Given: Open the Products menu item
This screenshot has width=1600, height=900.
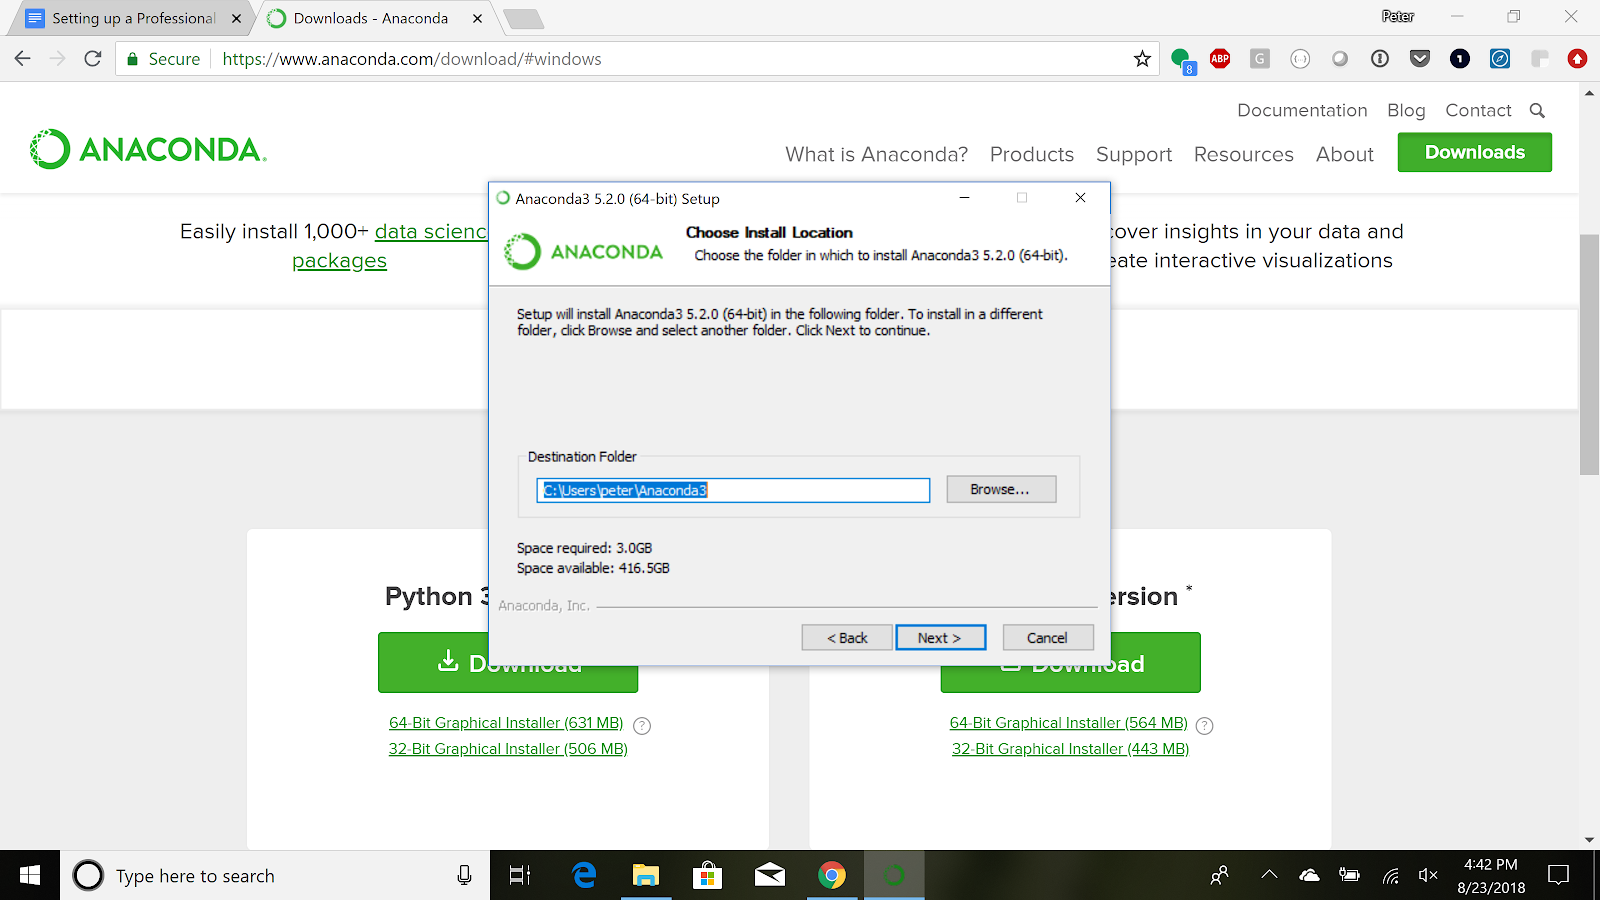Looking at the screenshot, I should point(1032,155).
